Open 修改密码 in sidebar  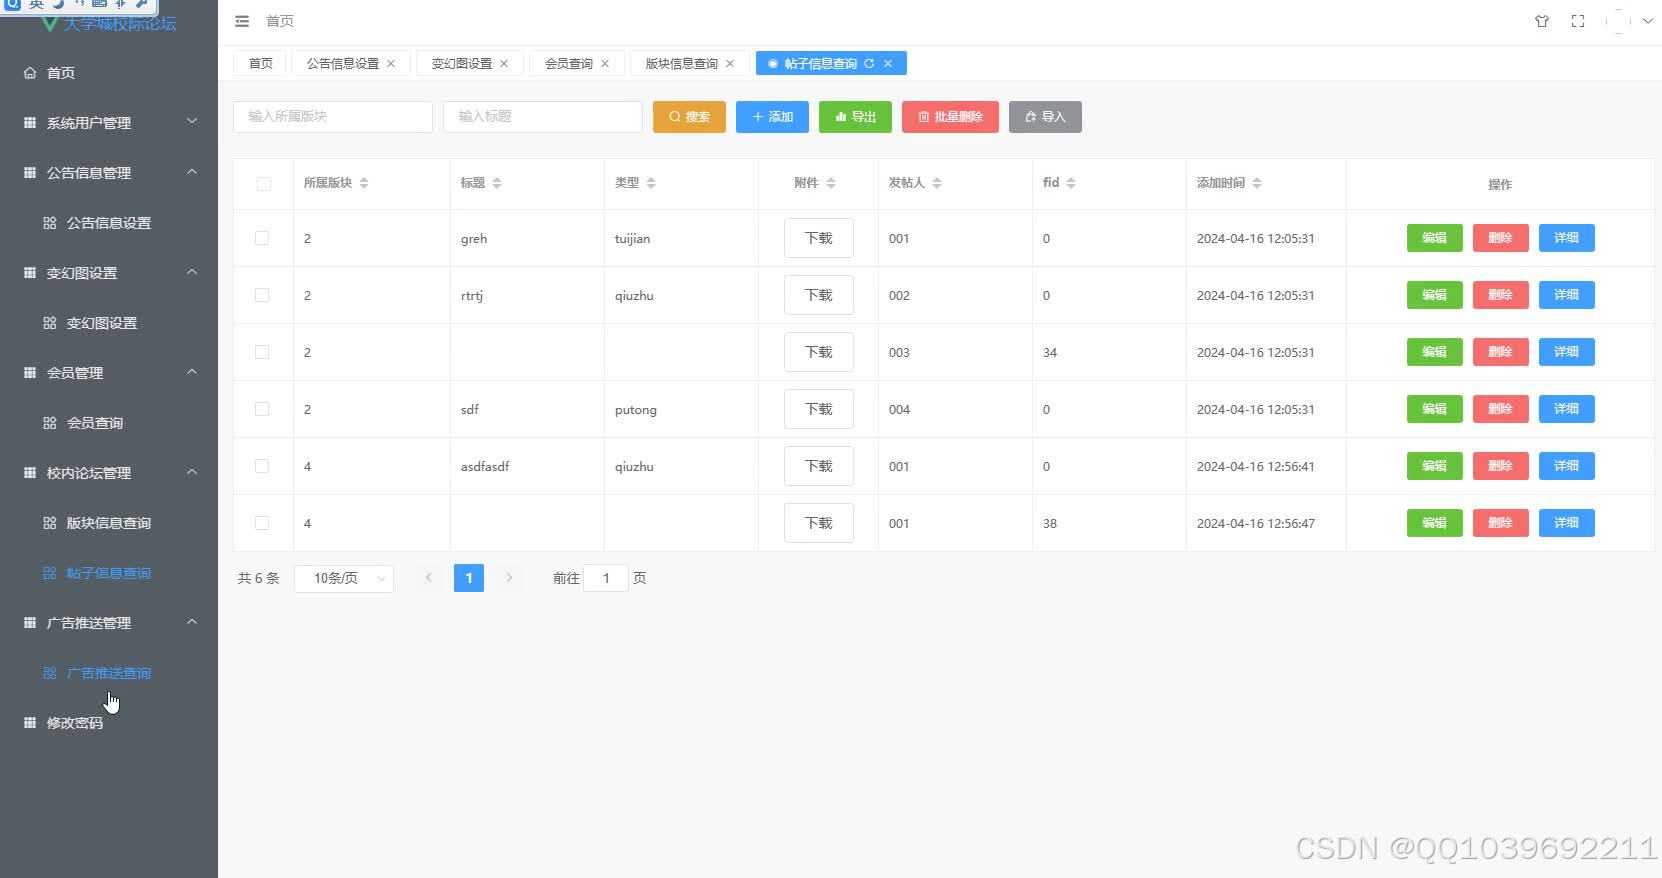(x=109, y=723)
